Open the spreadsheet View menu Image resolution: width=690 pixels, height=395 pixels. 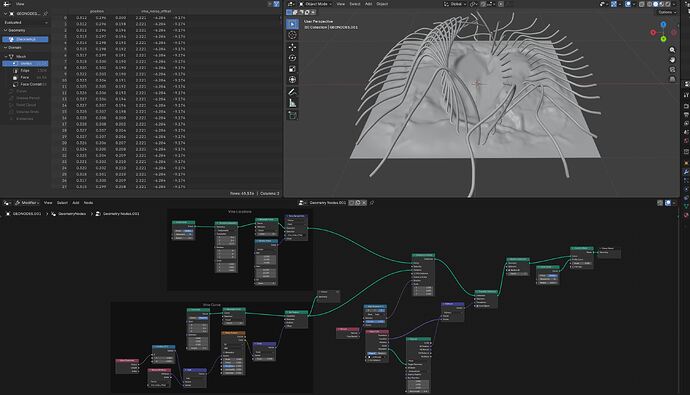[x=20, y=4]
